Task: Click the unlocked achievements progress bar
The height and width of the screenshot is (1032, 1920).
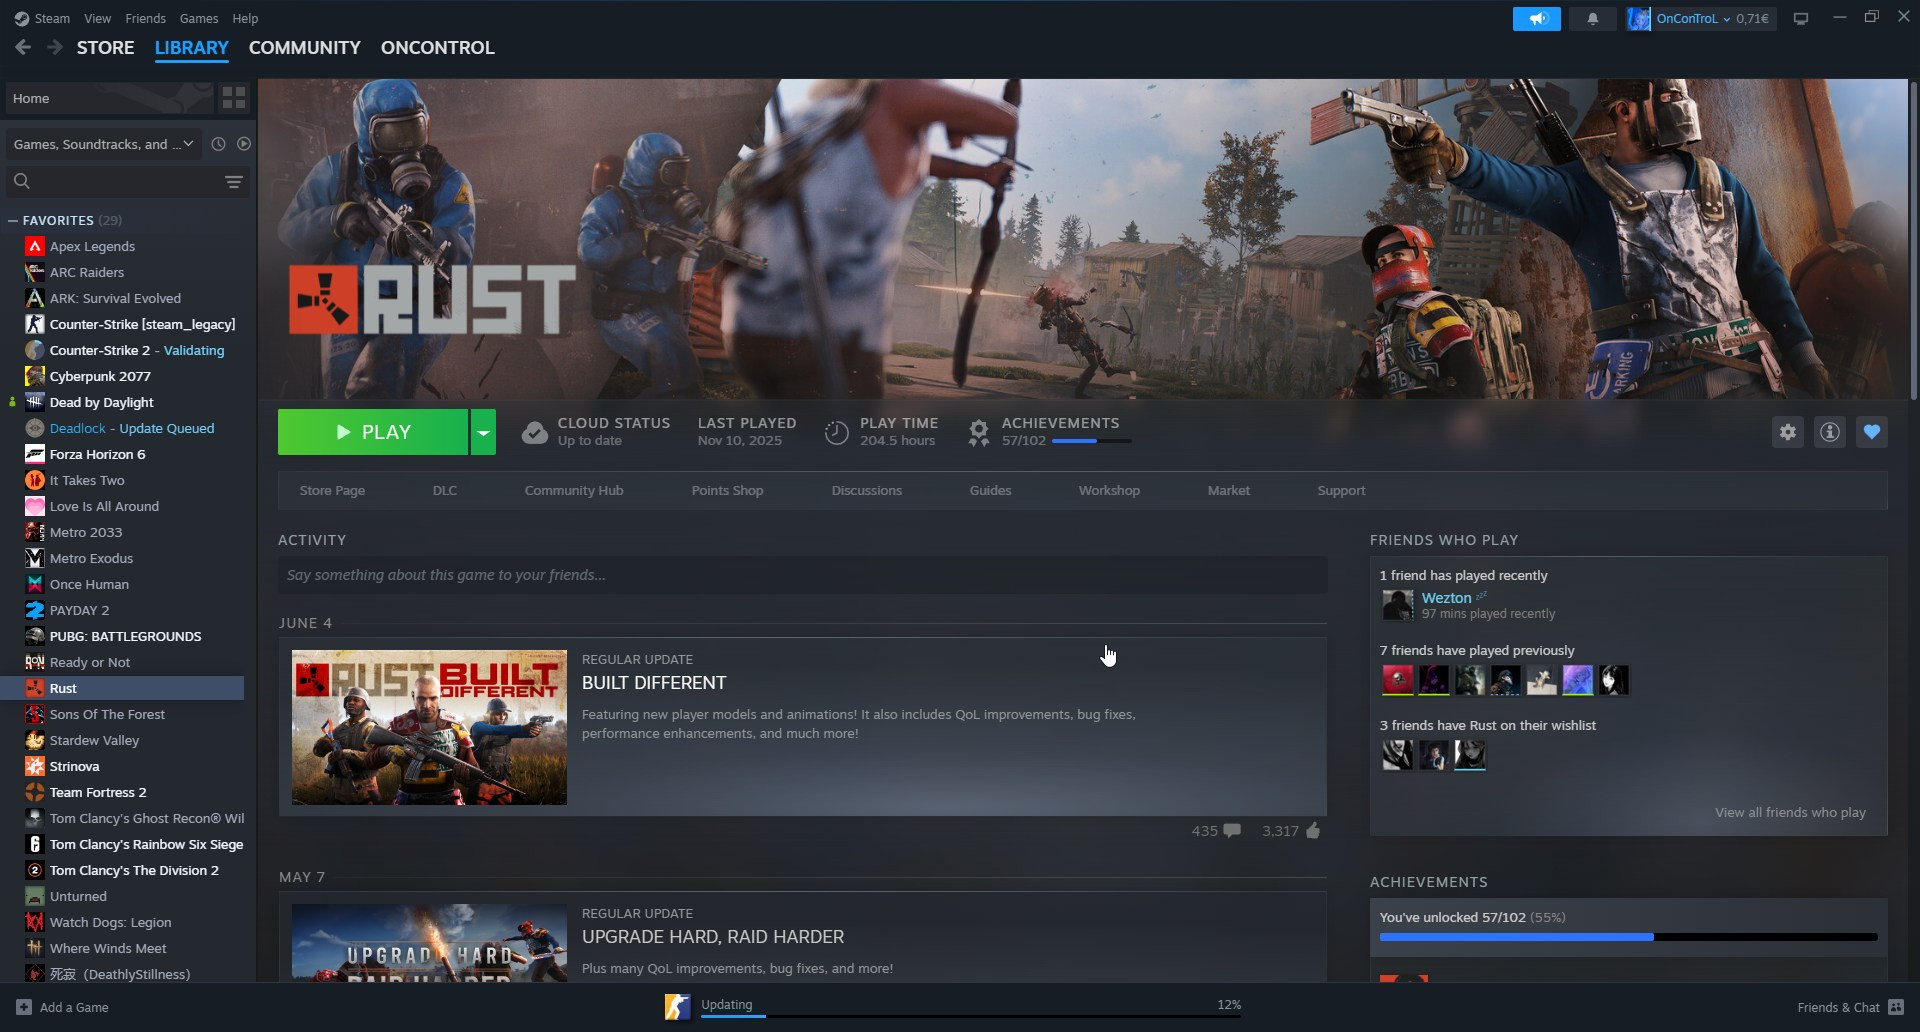Action: (1628, 937)
